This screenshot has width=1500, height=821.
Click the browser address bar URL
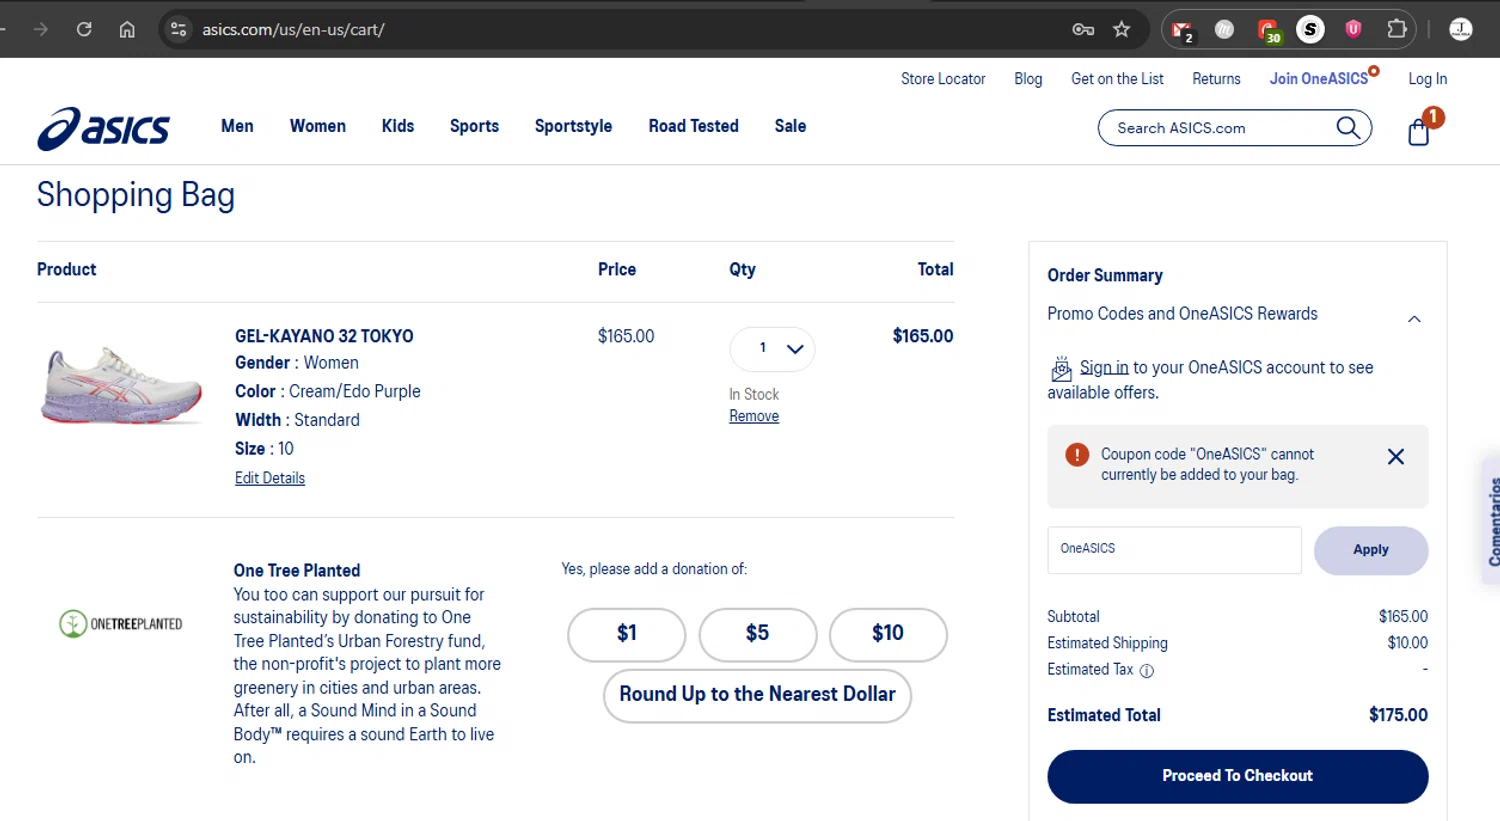(x=293, y=29)
